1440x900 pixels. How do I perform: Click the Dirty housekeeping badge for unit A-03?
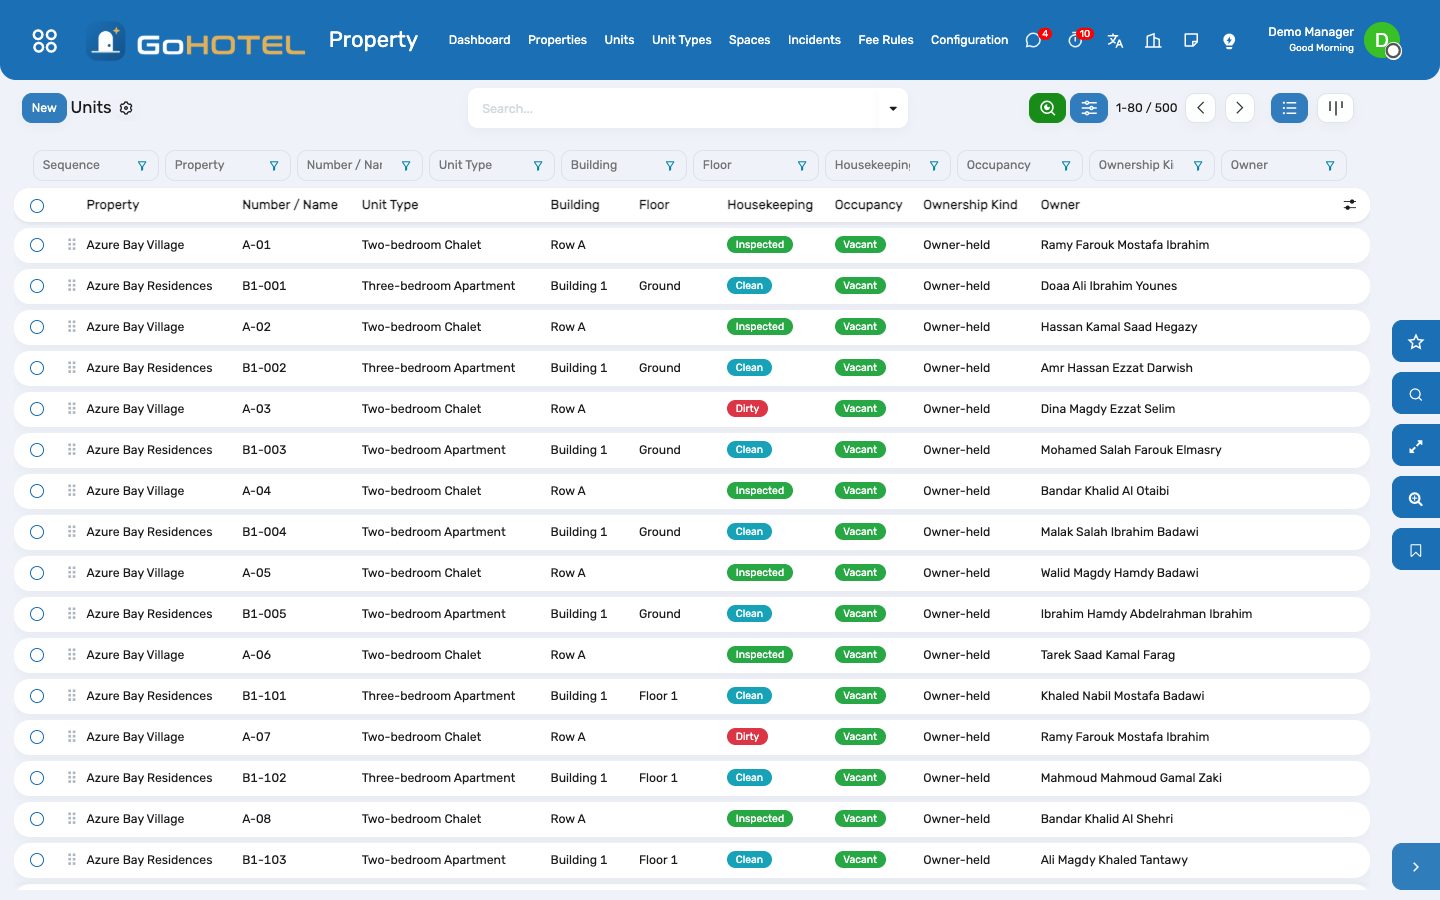[x=747, y=409]
